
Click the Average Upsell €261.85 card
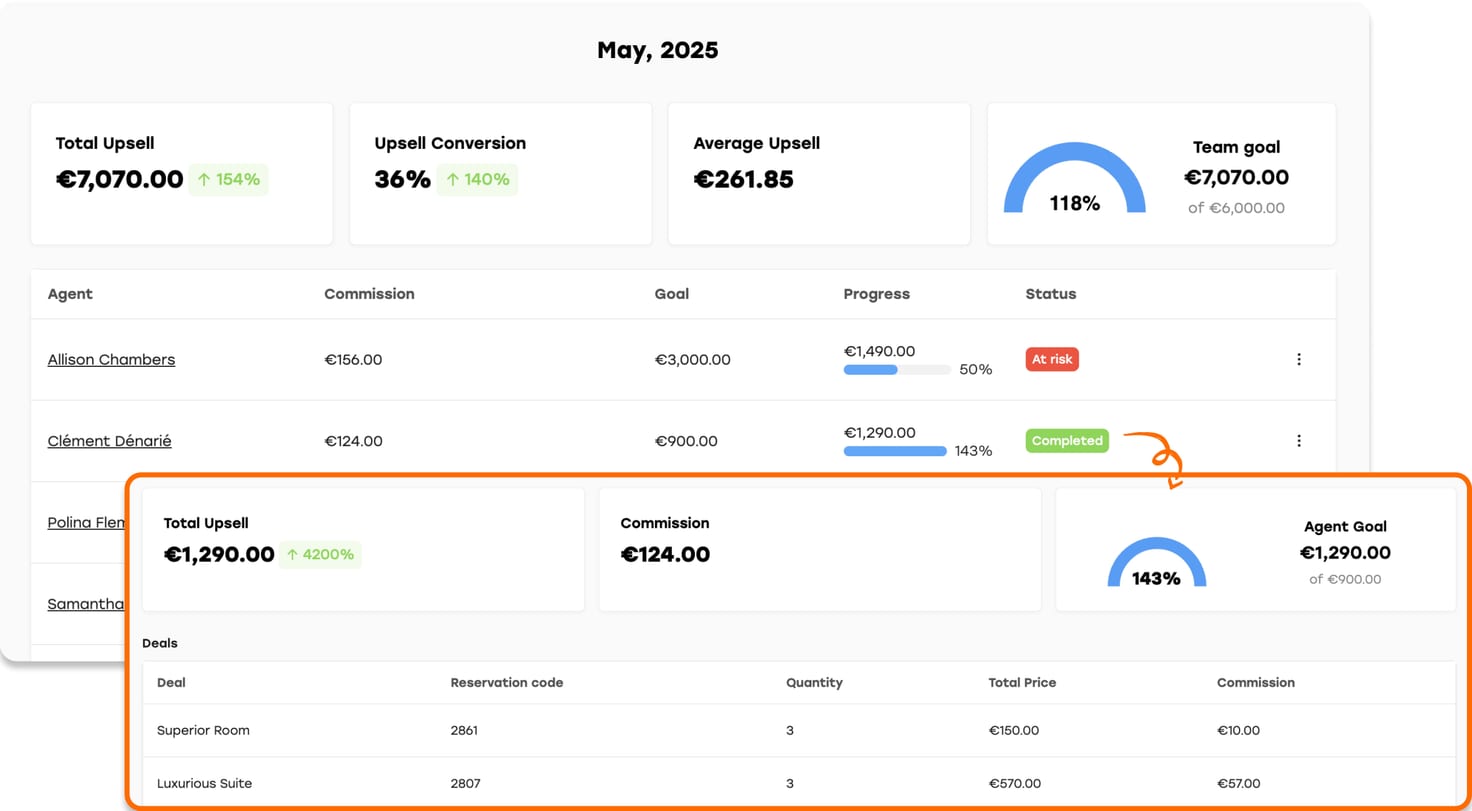(818, 173)
